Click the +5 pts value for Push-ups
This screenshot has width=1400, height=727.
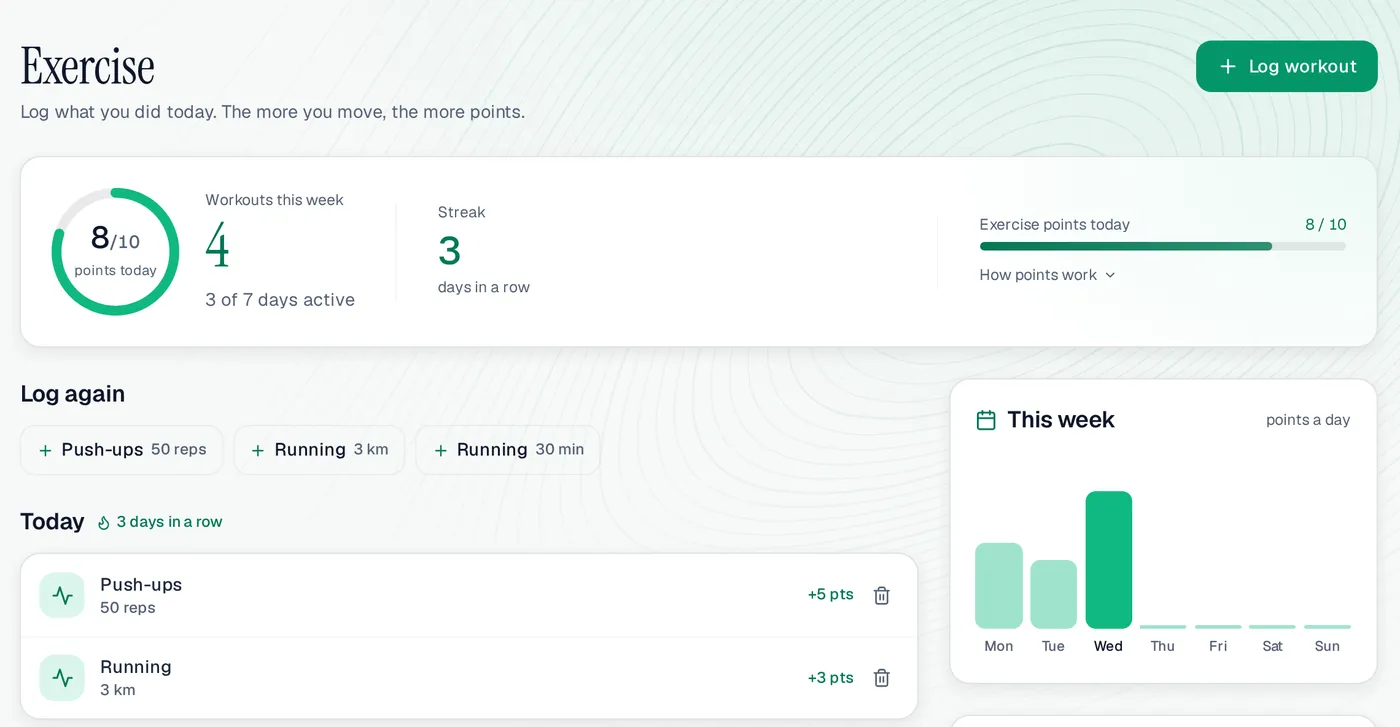pos(830,595)
